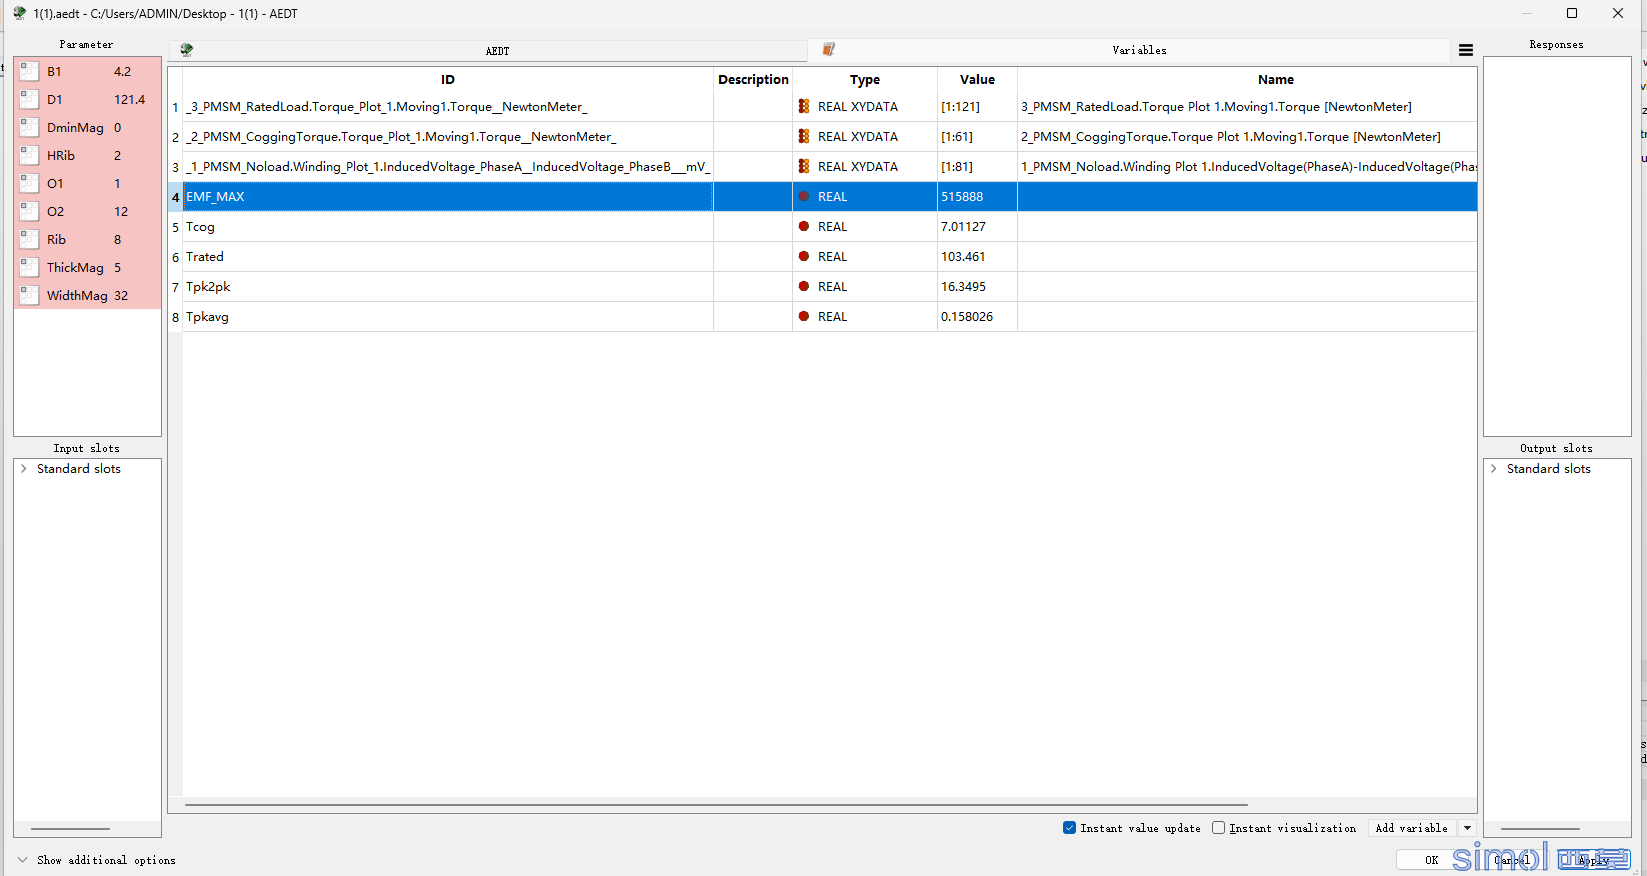Click the Type column header
The image size is (1647, 876).
pyautogui.click(x=865, y=79)
